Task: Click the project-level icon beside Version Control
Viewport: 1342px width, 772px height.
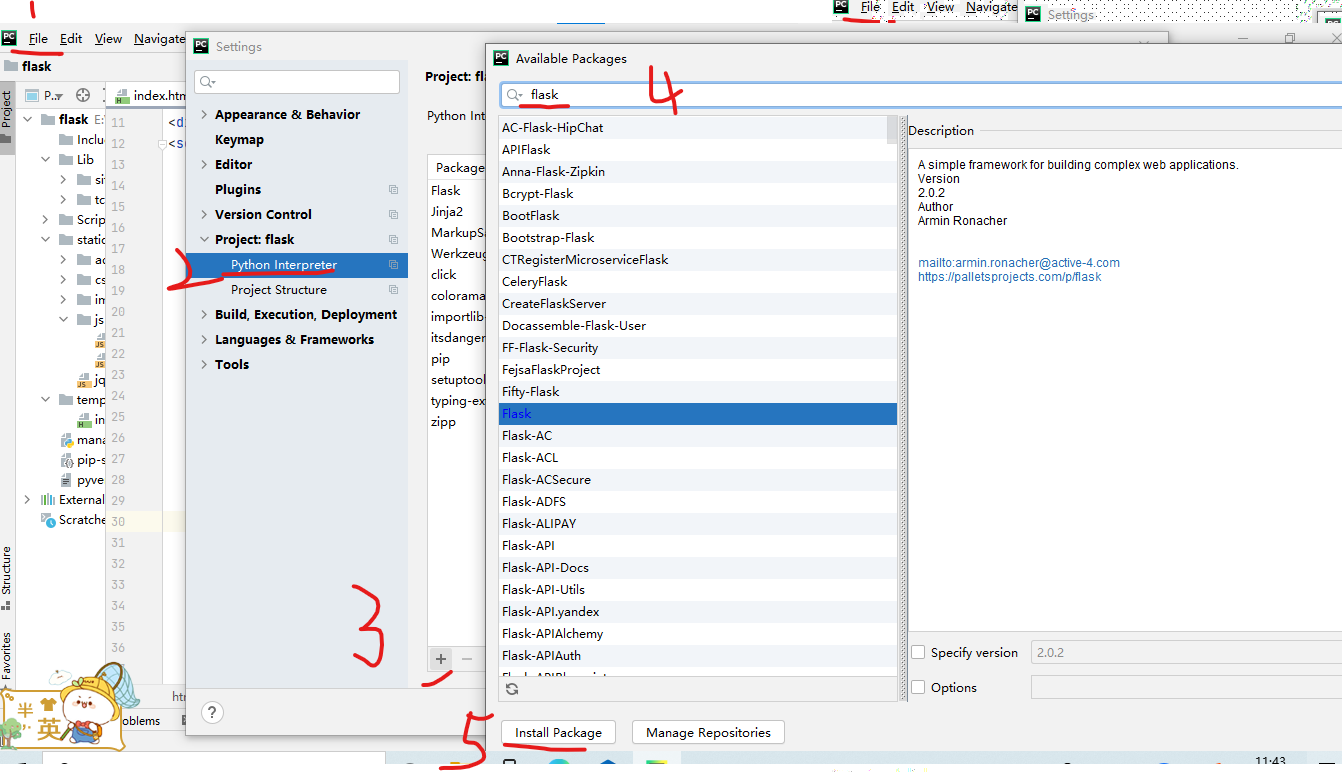Action: 393,215
